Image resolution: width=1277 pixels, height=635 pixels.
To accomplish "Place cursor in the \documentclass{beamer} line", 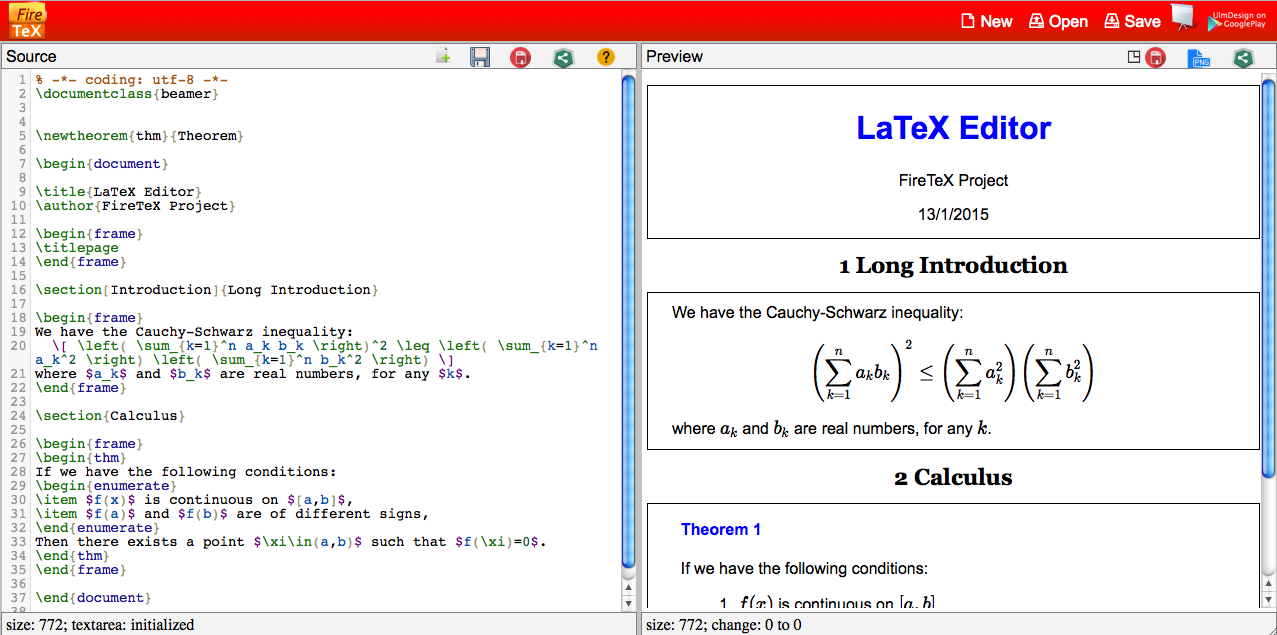I will tap(127, 94).
